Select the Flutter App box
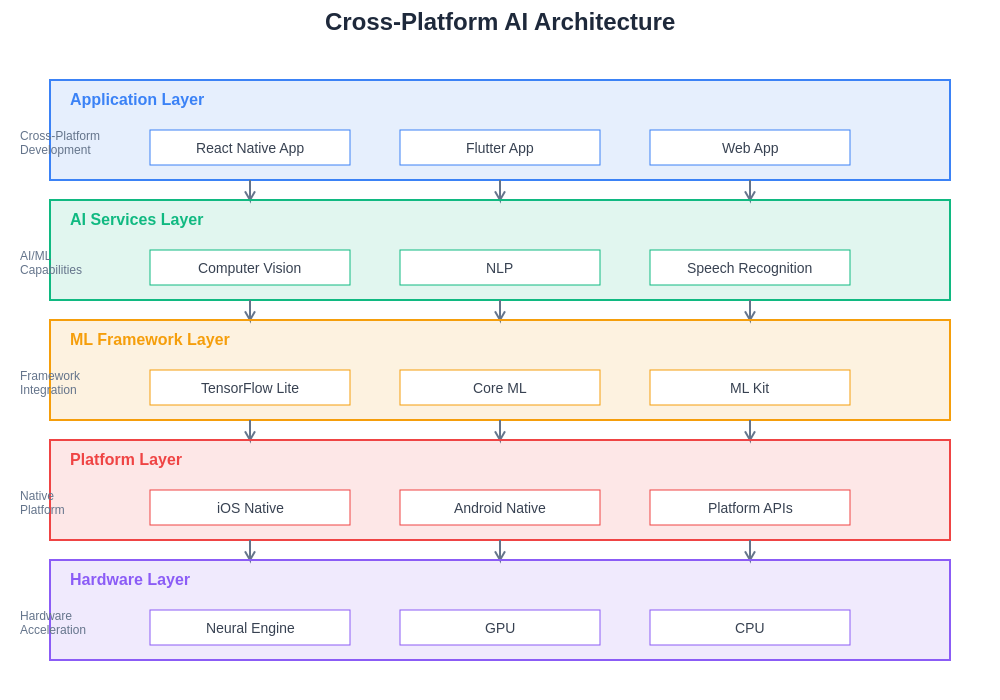The width and height of the screenshot is (1000, 700). coord(500,148)
